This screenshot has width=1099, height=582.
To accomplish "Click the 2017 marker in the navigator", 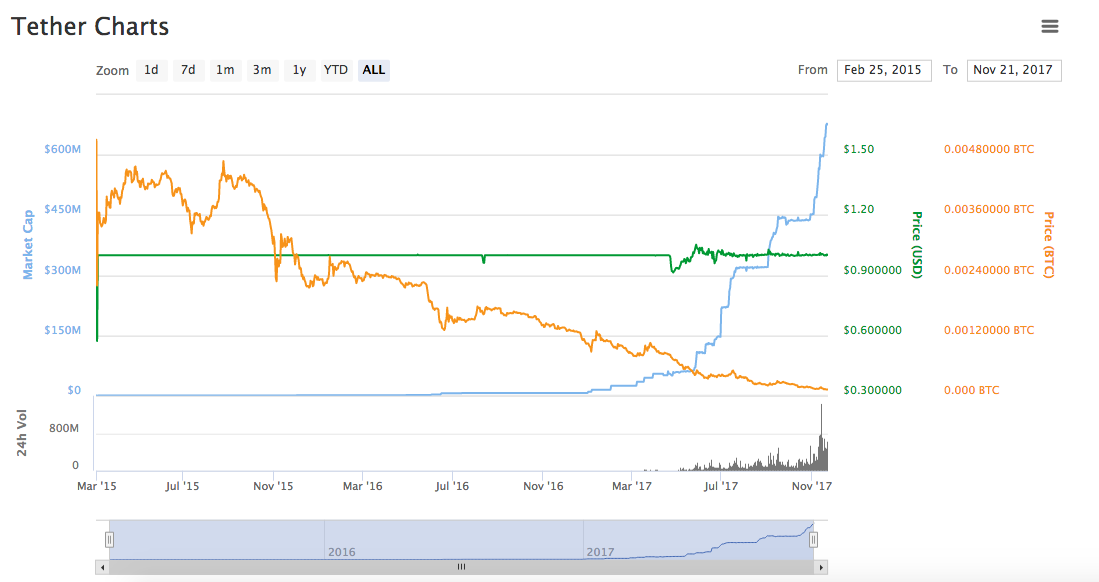I will coord(600,552).
